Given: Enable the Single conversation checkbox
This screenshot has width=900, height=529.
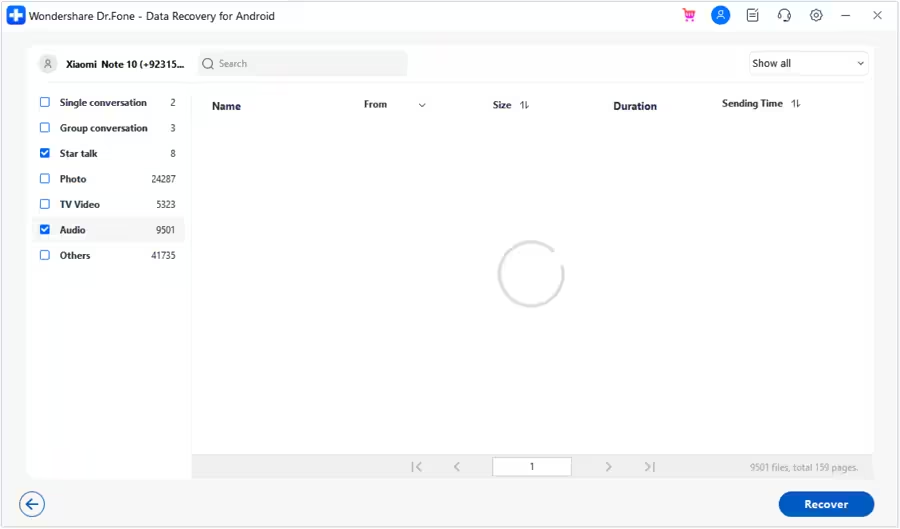Looking at the screenshot, I should pyautogui.click(x=45, y=103).
